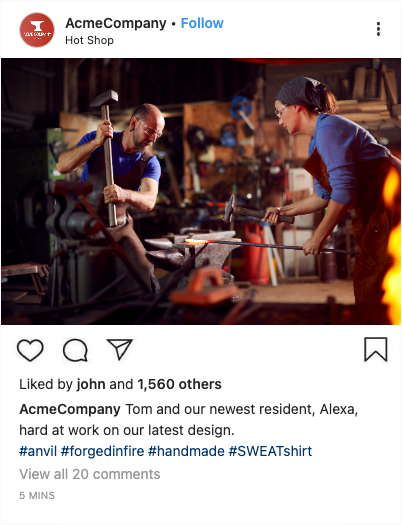Open the #forgedinfire hashtag
The width and height of the screenshot is (402, 525).
102,451
